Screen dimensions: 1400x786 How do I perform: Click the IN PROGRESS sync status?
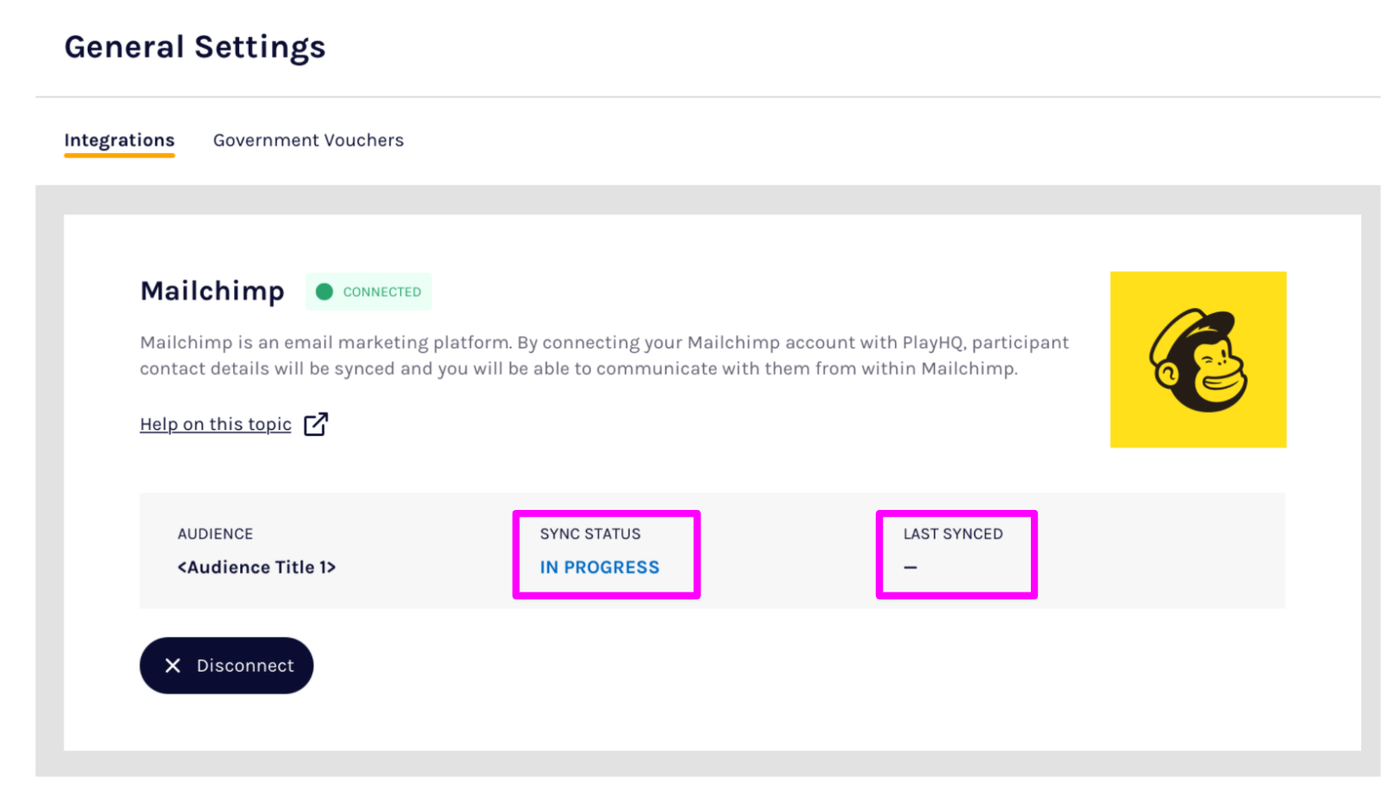pyautogui.click(x=599, y=567)
